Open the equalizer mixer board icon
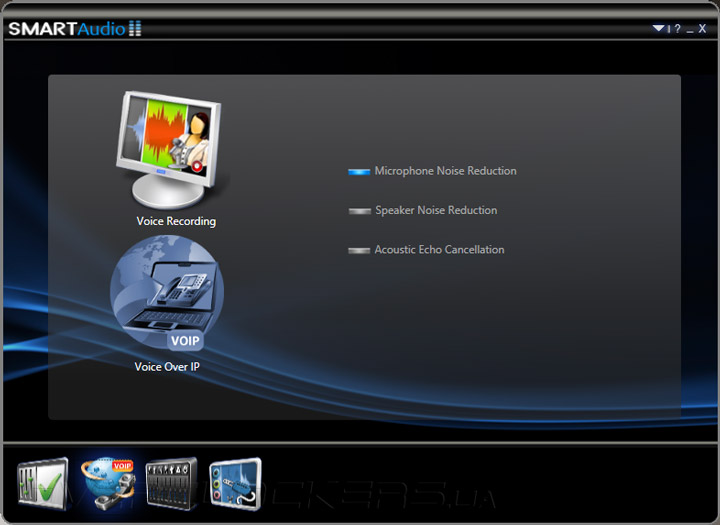Screen dimensions: 720x525 coord(172,484)
